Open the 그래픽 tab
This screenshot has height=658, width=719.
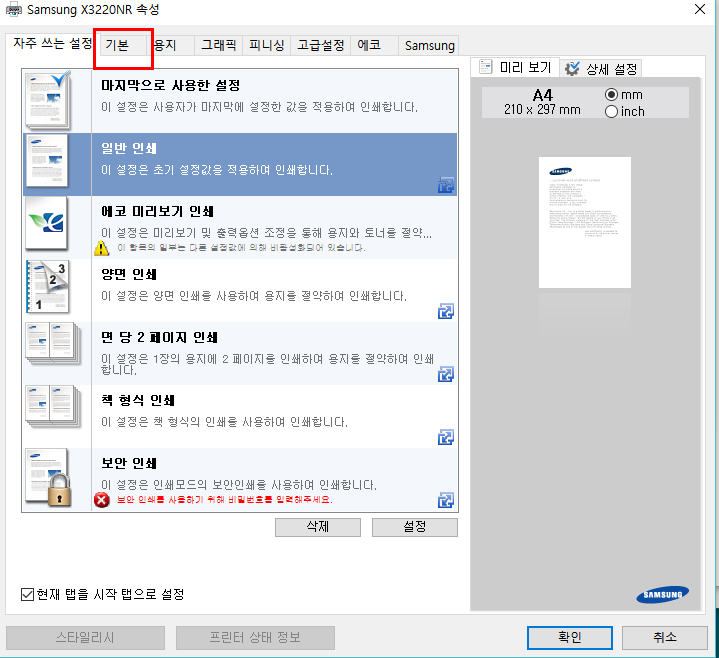[x=218, y=45]
